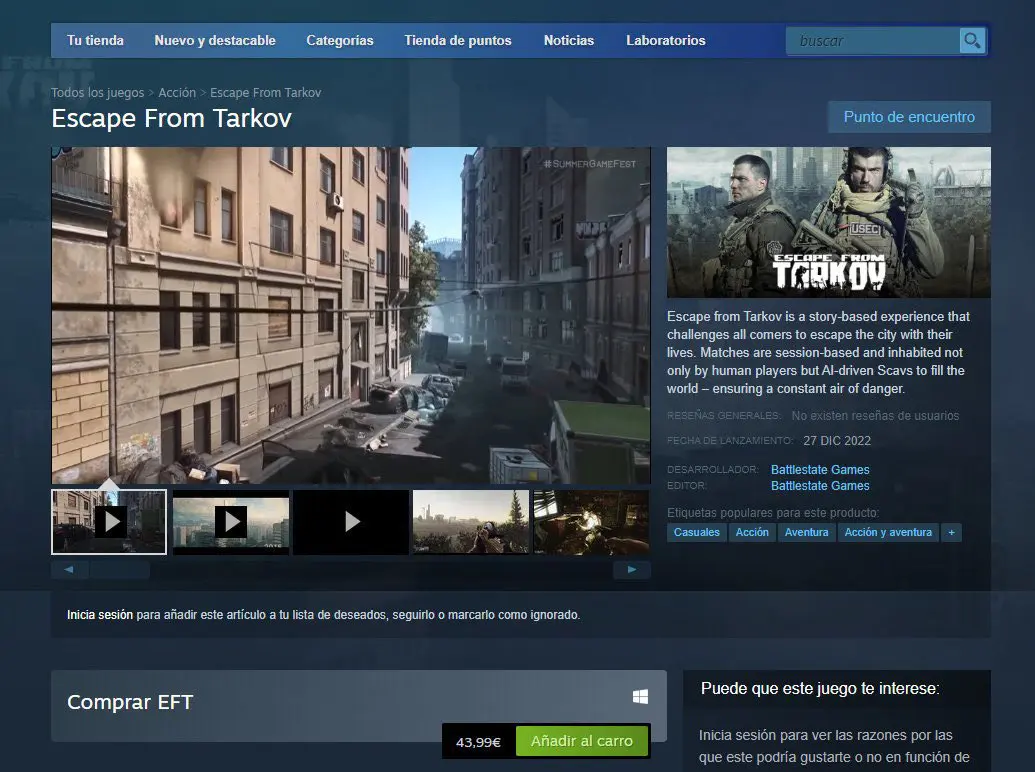
Task: Open the Laboratorios menu
Action: click(666, 40)
